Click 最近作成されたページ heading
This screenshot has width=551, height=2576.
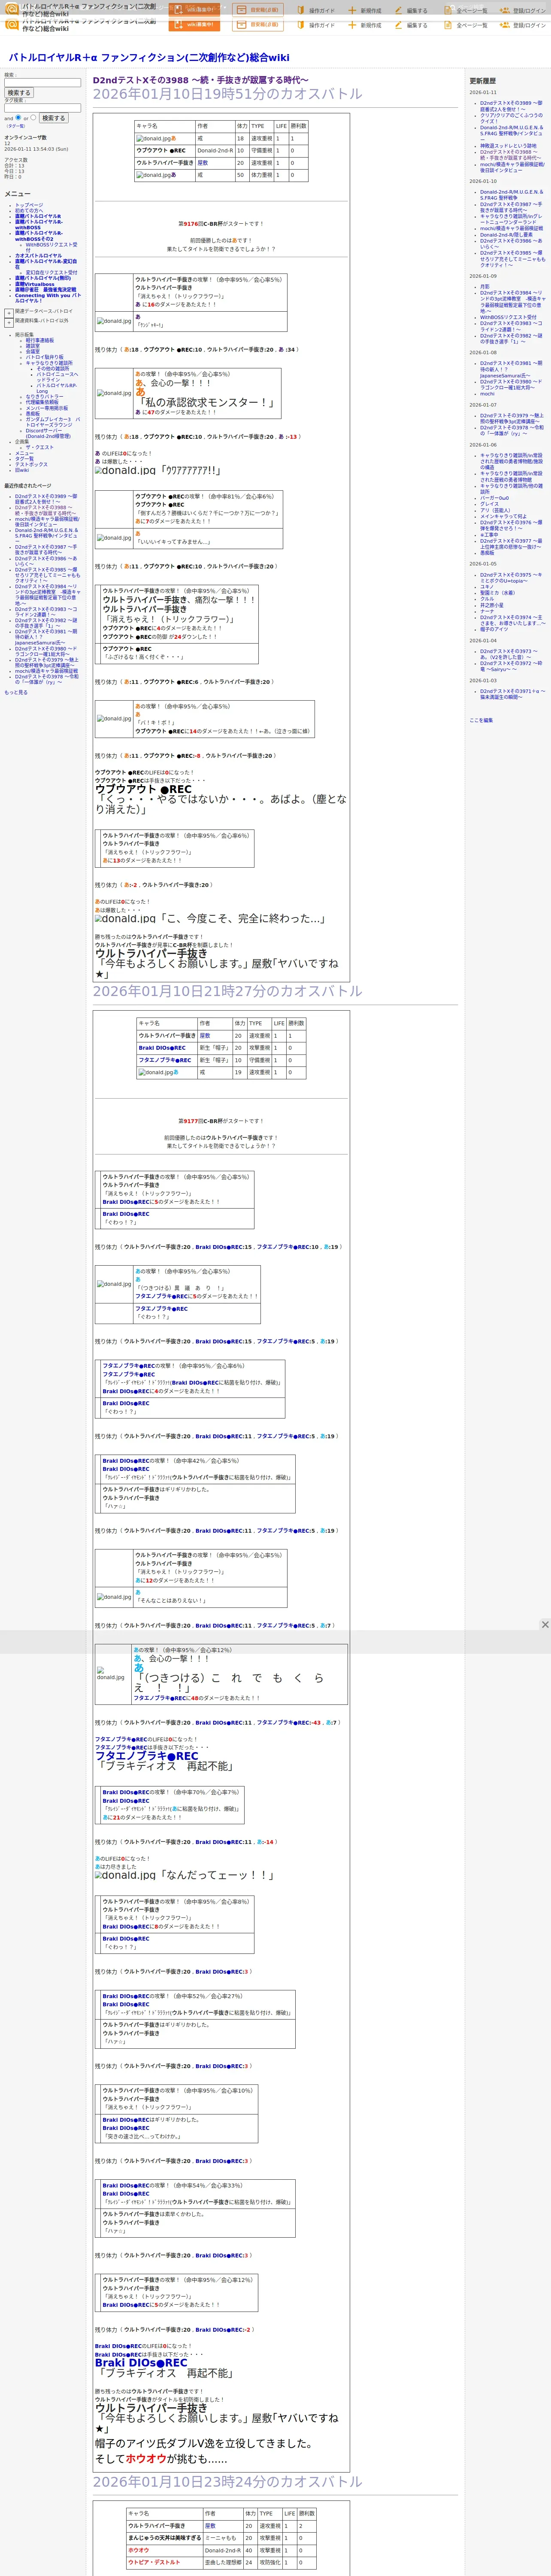coord(28,486)
